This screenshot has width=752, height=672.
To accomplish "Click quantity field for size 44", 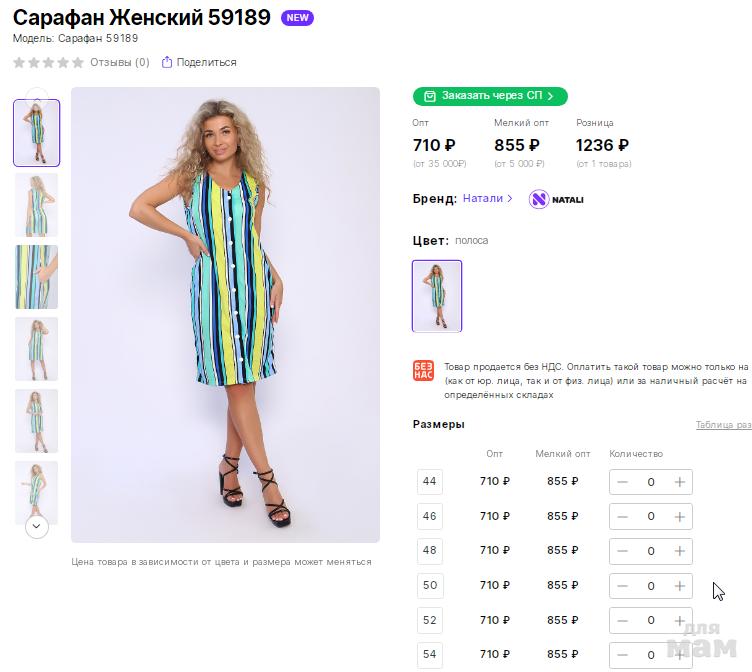I will pyautogui.click(x=651, y=482).
